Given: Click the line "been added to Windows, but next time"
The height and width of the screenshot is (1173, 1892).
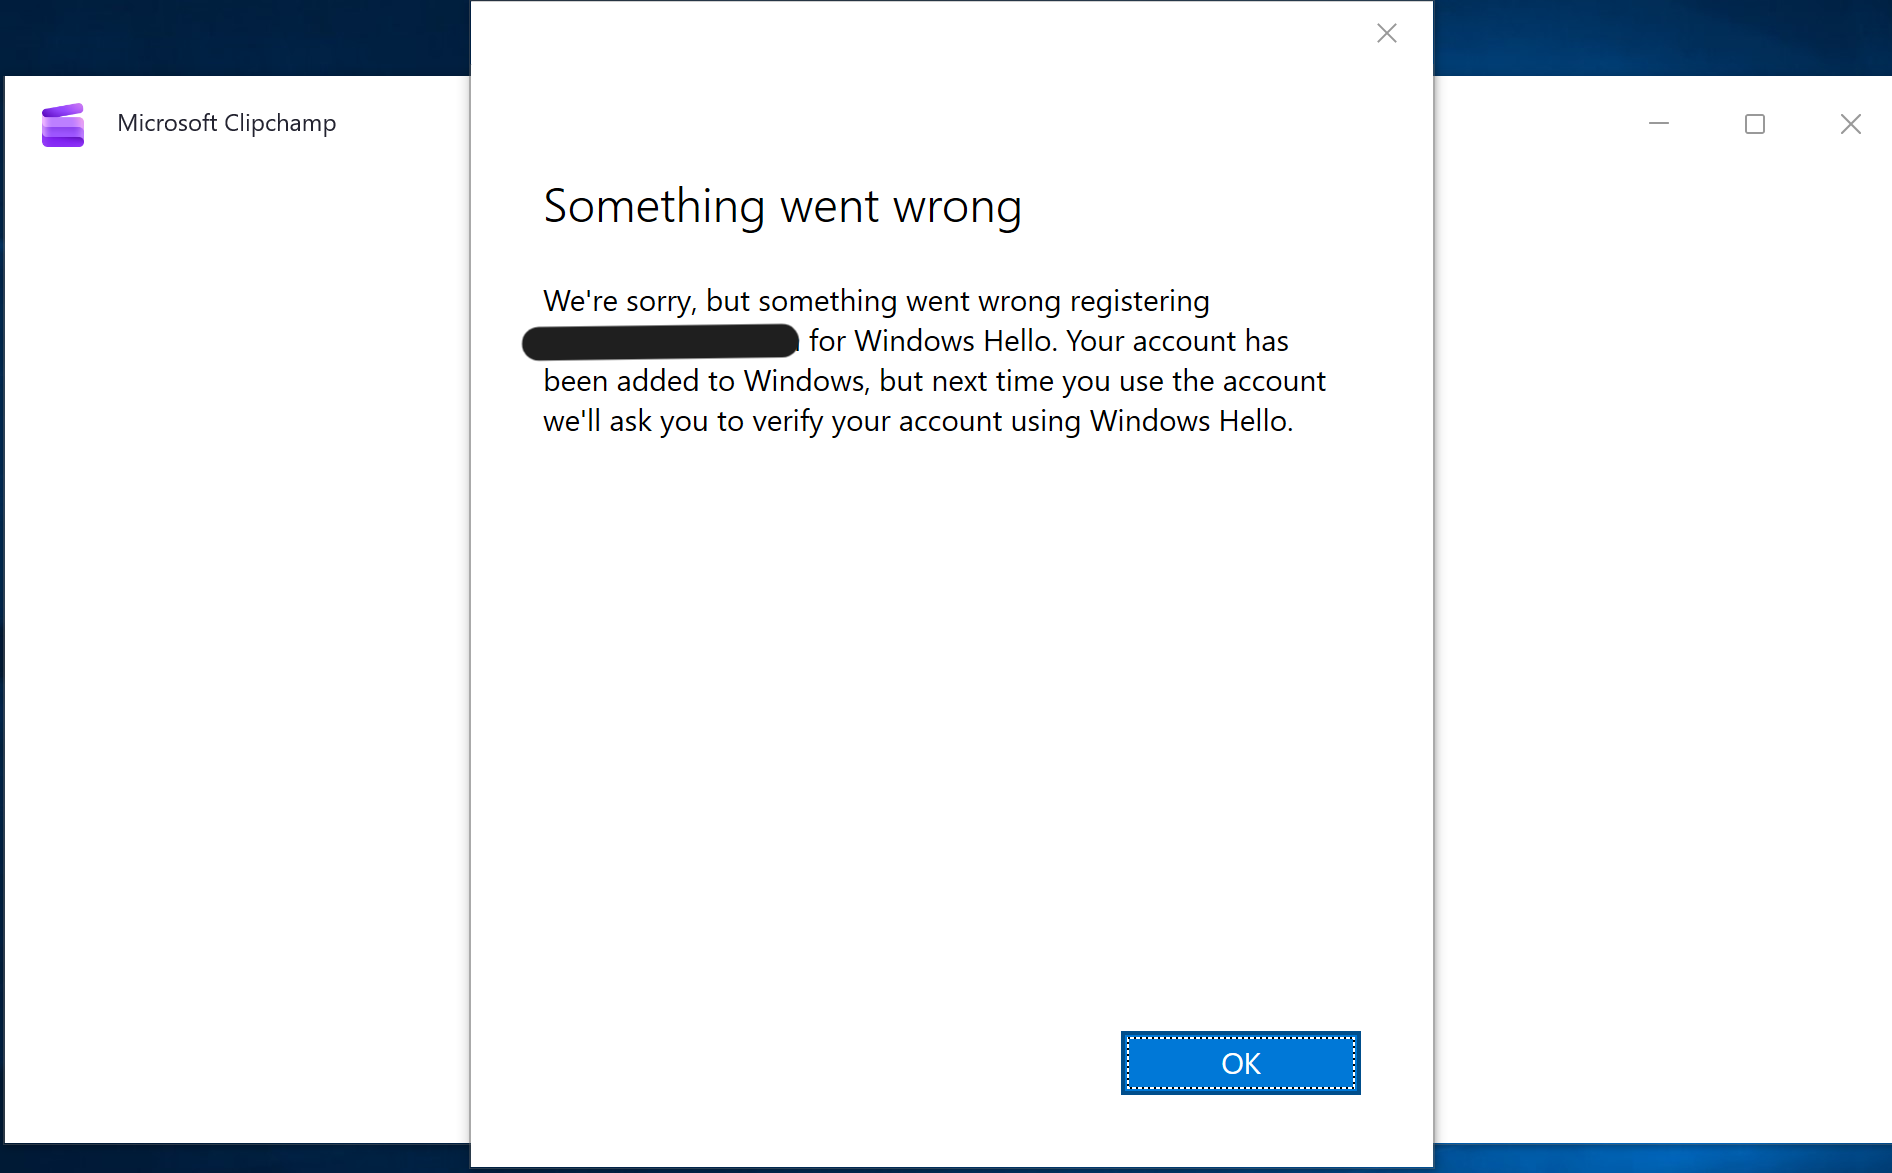Looking at the screenshot, I should pyautogui.click(x=934, y=381).
